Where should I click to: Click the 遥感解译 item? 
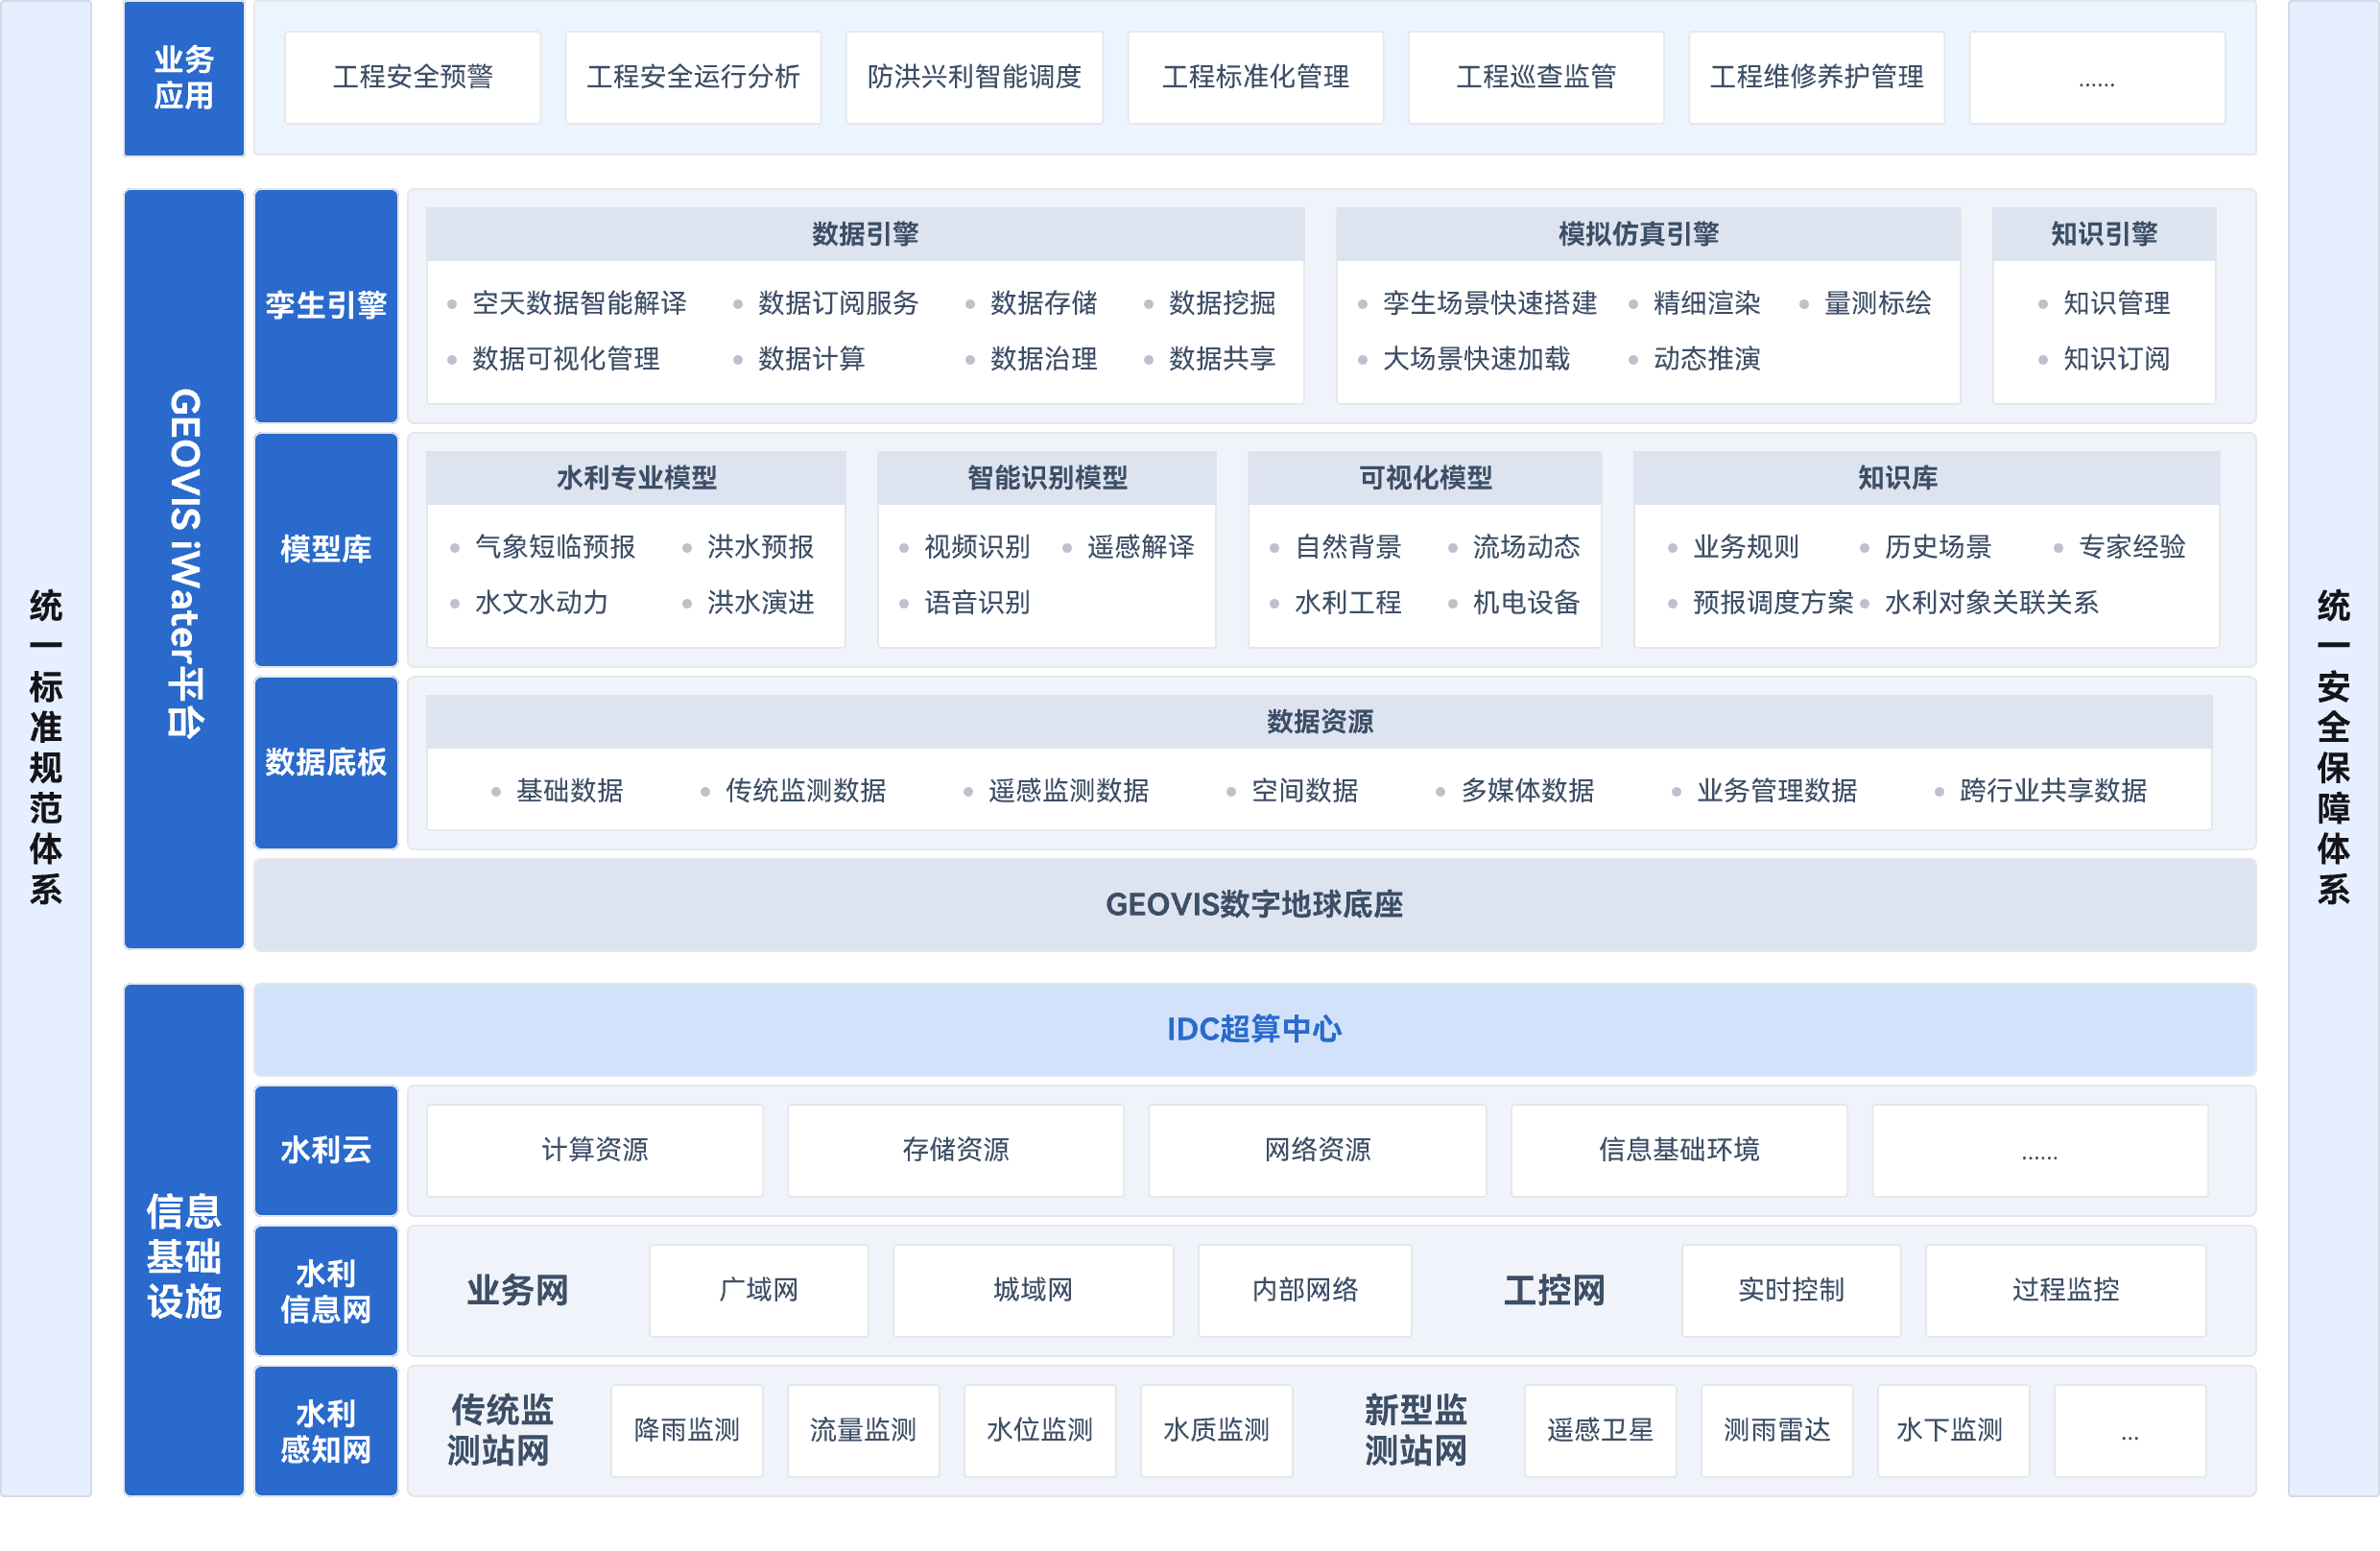click(1141, 547)
